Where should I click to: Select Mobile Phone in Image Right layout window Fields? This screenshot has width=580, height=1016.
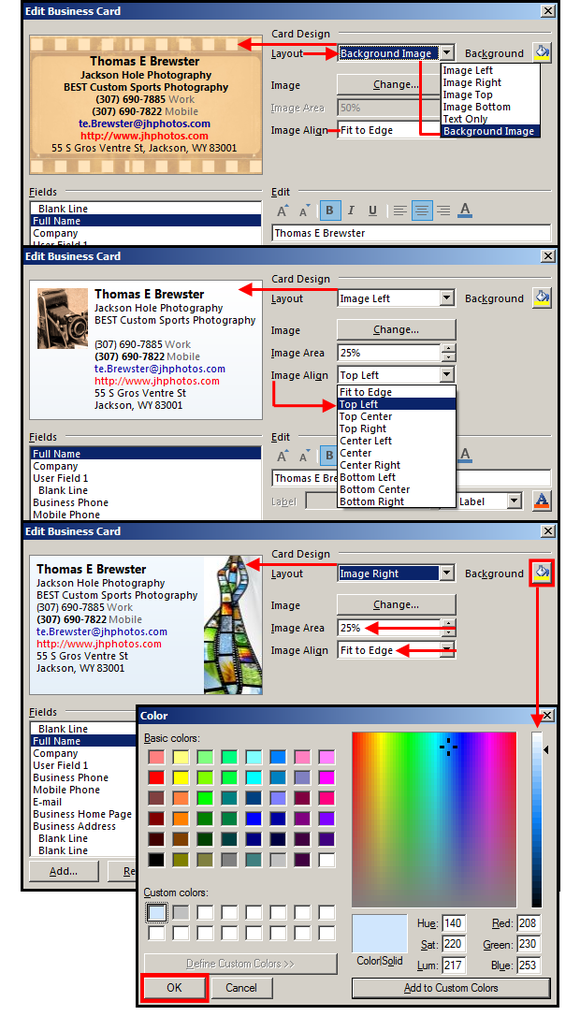(84, 790)
